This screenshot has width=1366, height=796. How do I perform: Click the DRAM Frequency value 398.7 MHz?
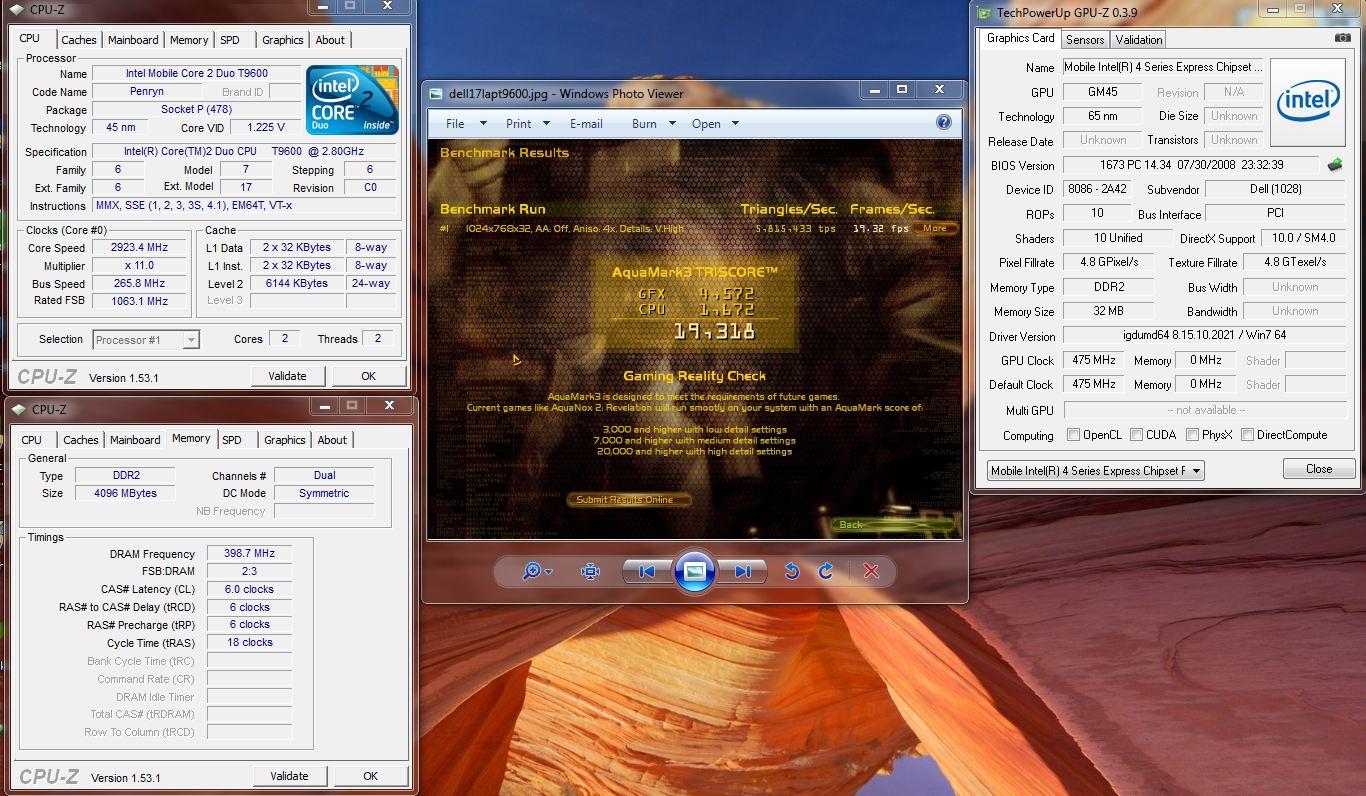pyautogui.click(x=250, y=553)
